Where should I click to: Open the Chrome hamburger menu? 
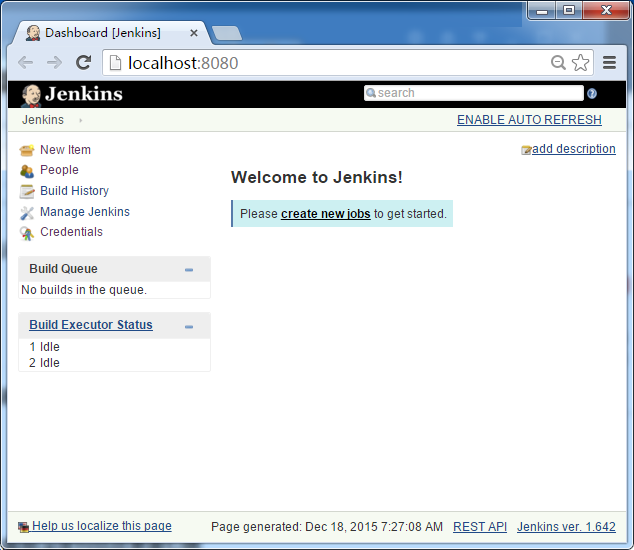tap(609, 63)
